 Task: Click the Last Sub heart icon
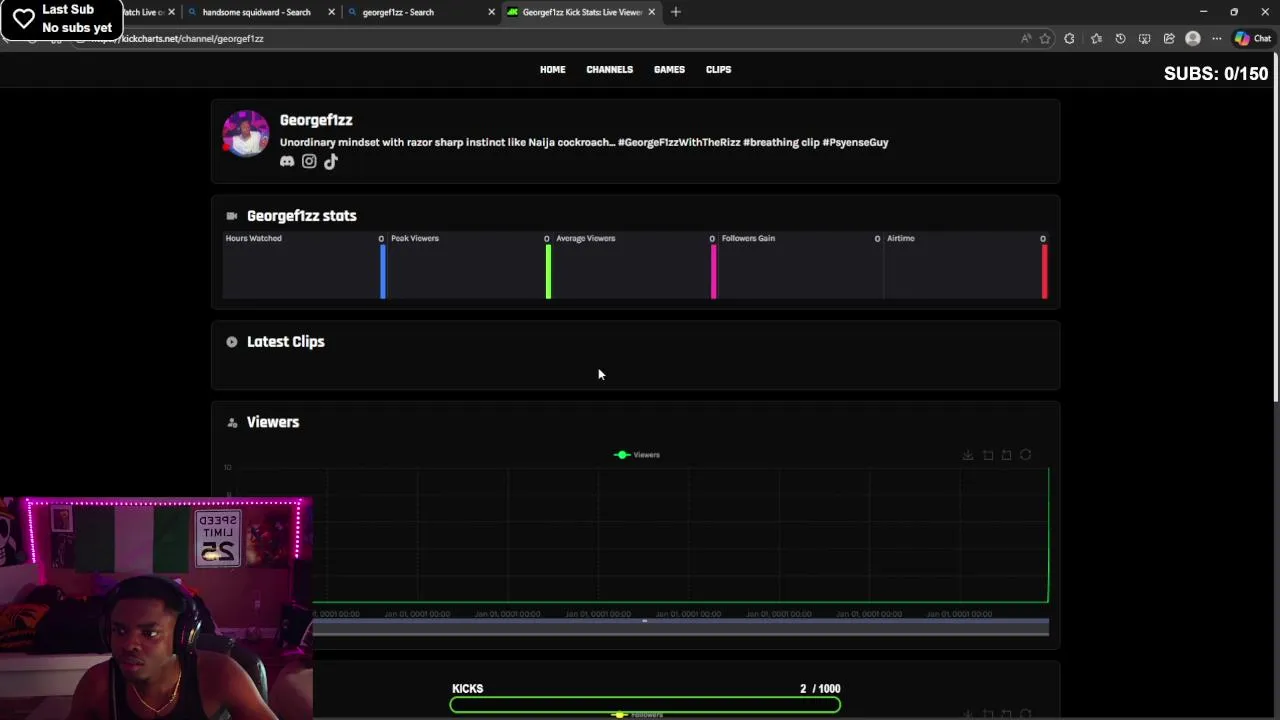click(x=23, y=19)
